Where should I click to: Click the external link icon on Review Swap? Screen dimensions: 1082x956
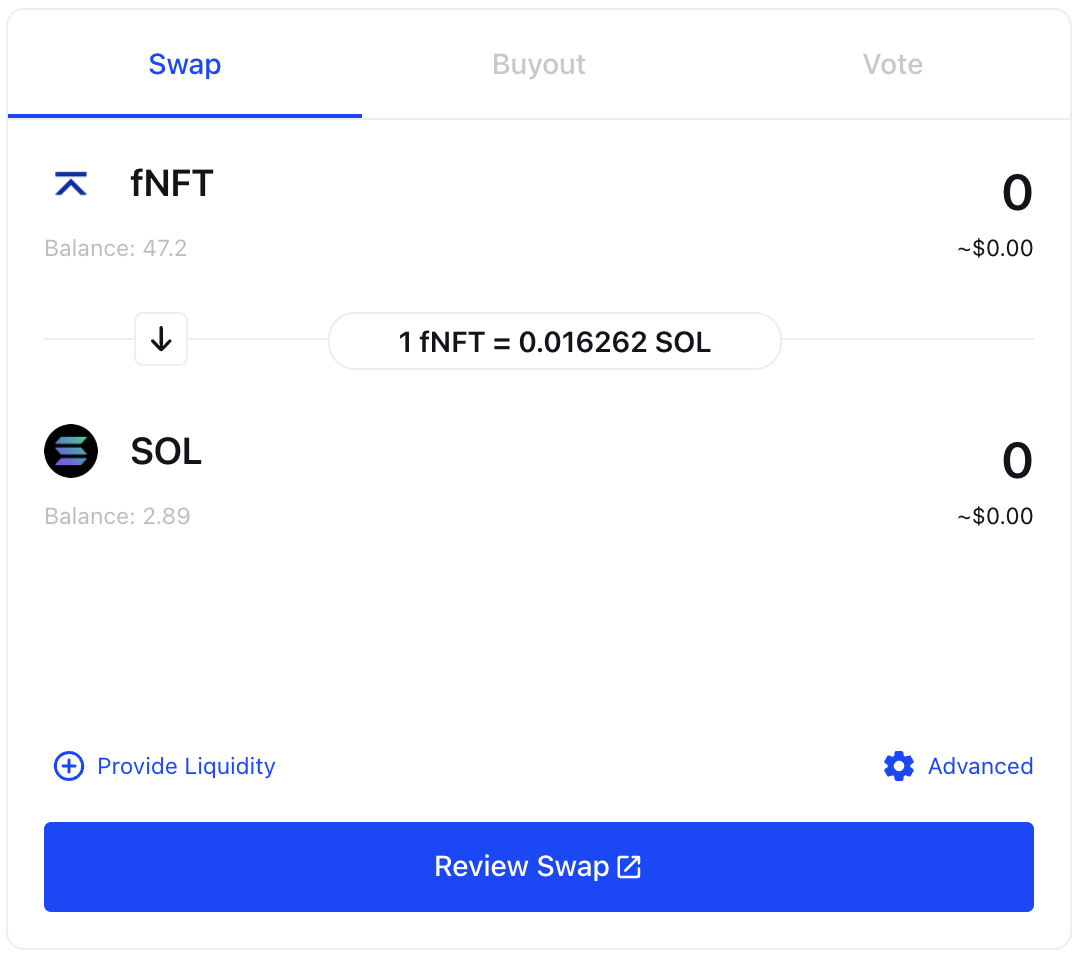(x=629, y=867)
